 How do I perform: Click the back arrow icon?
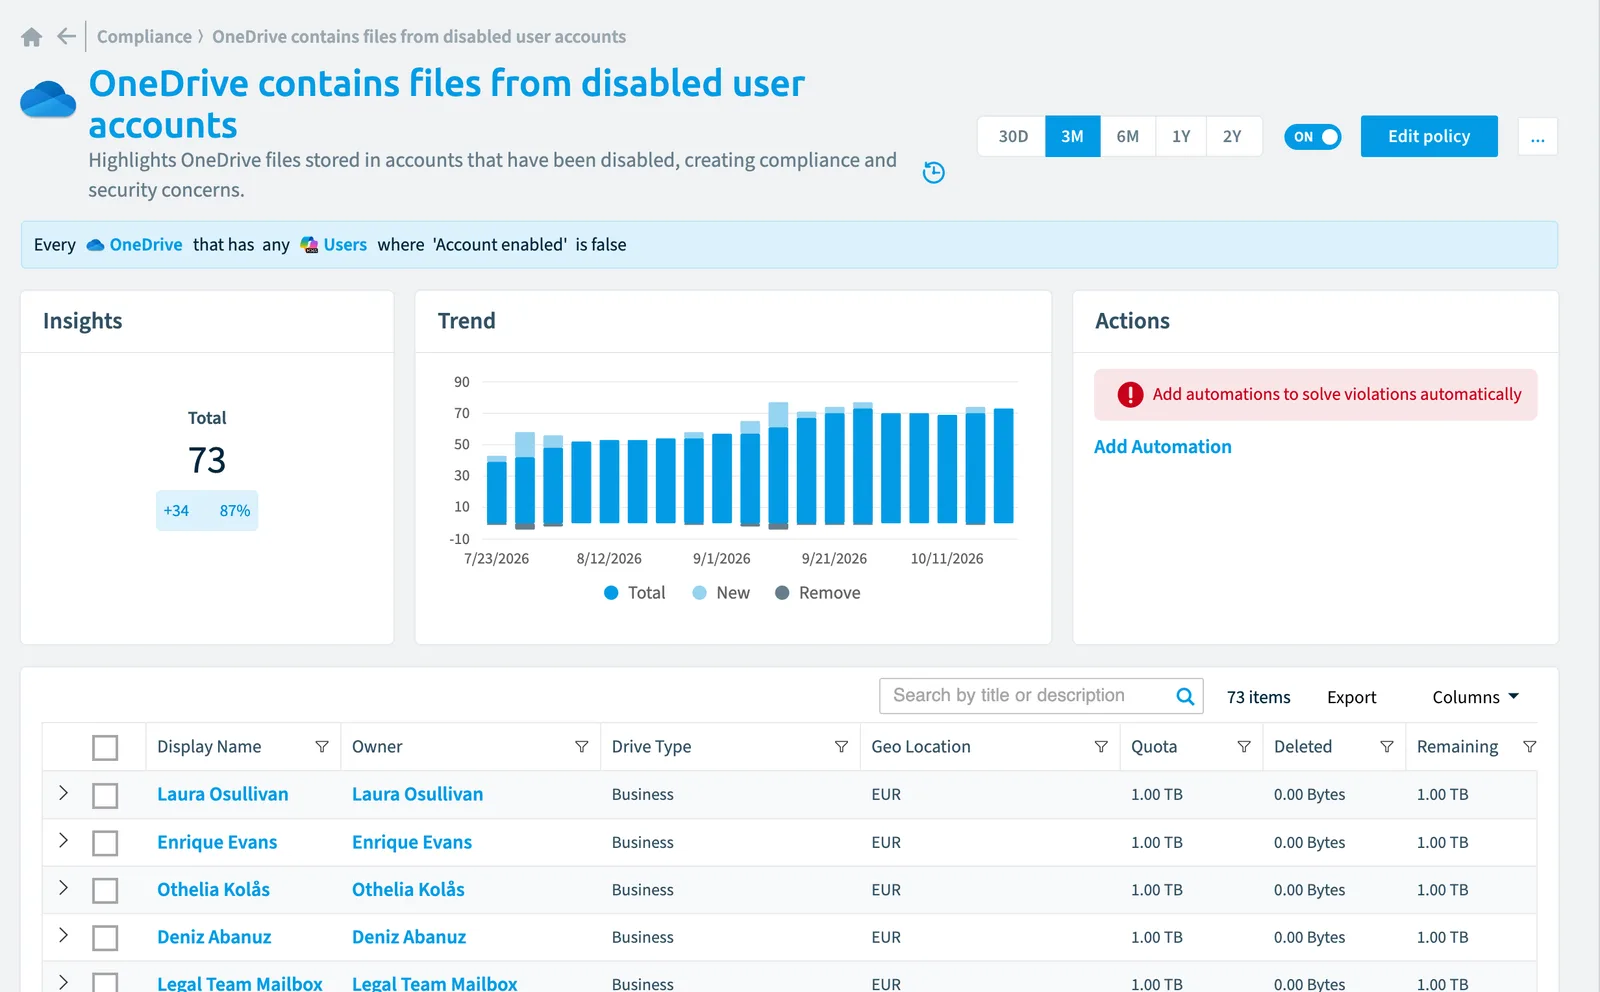click(x=66, y=37)
